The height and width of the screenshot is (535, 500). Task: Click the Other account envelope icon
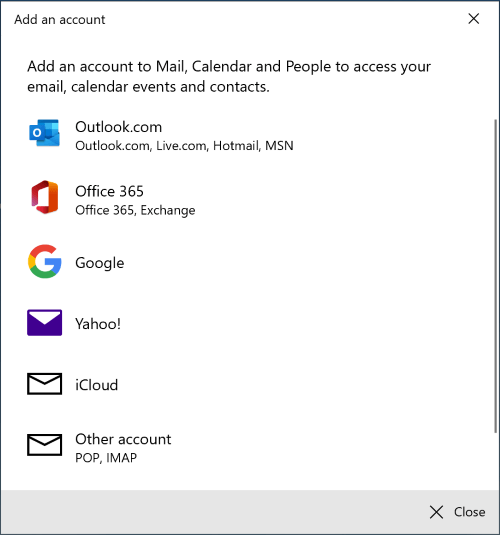[x=45, y=445]
